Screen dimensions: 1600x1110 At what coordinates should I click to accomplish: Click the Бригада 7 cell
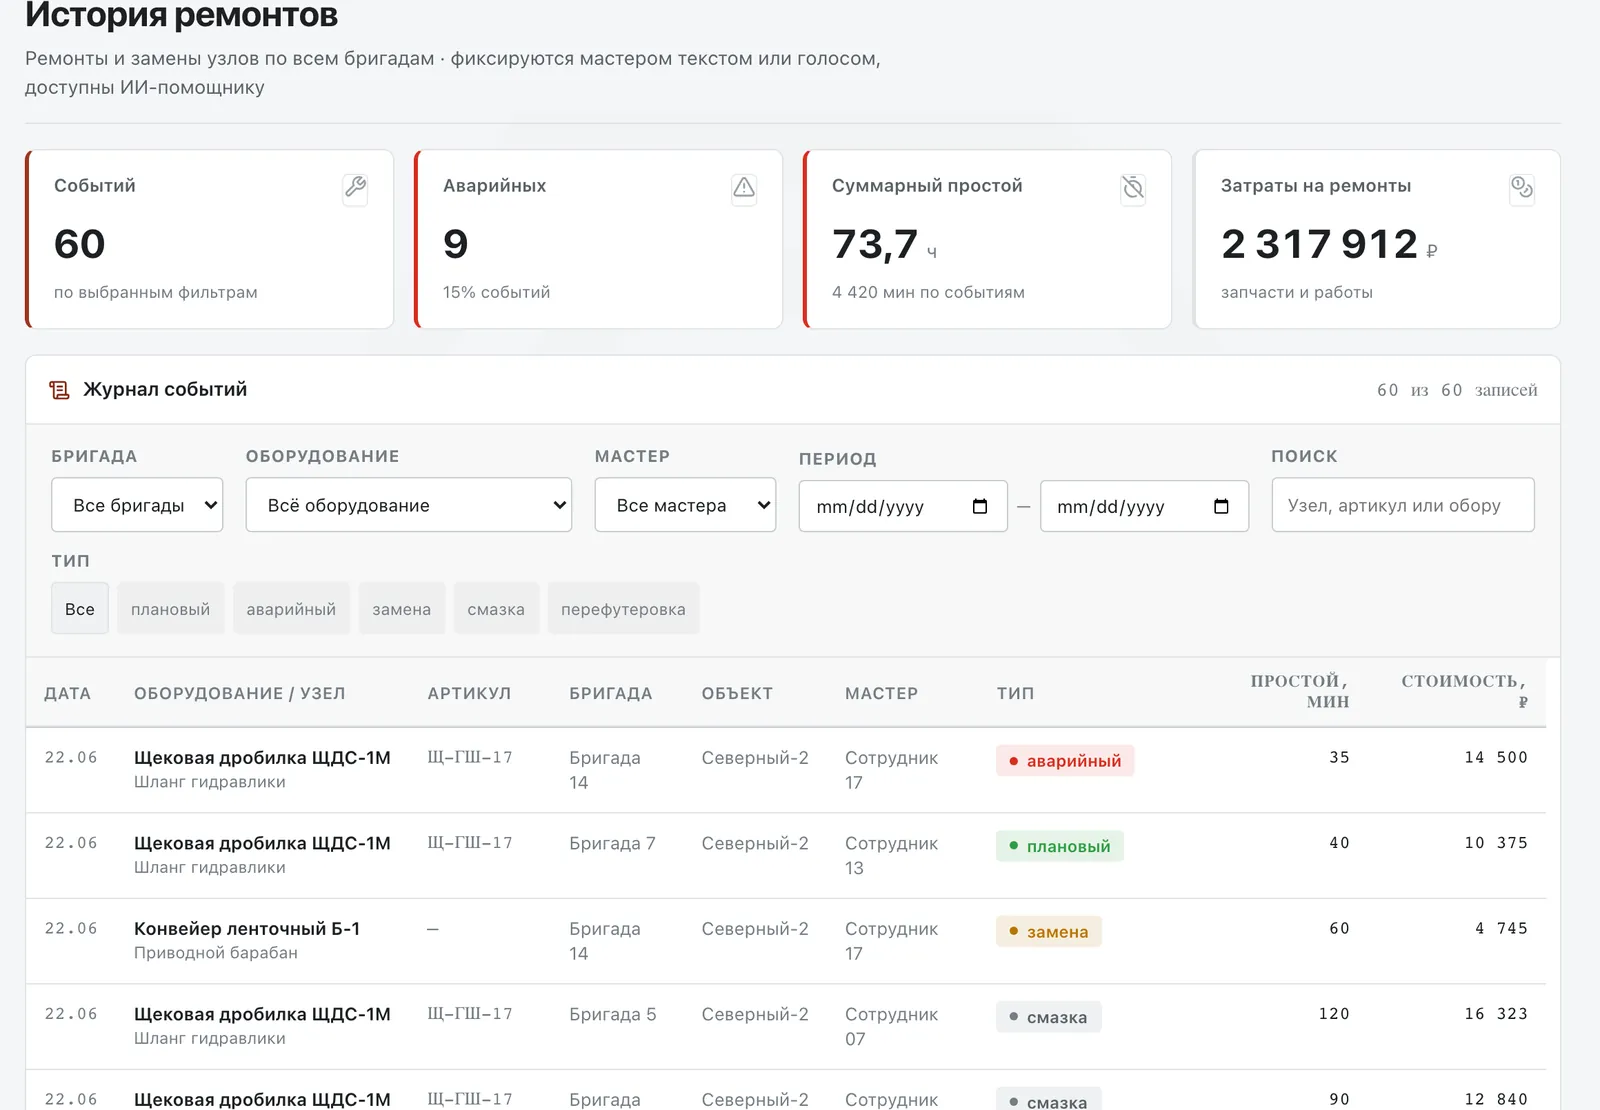[x=612, y=844]
